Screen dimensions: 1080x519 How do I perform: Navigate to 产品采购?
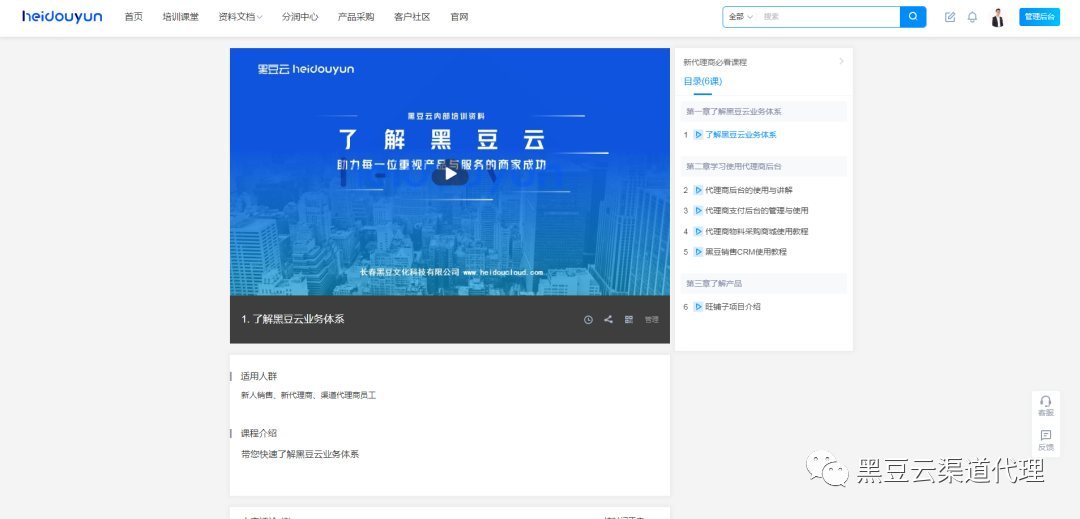(356, 17)
